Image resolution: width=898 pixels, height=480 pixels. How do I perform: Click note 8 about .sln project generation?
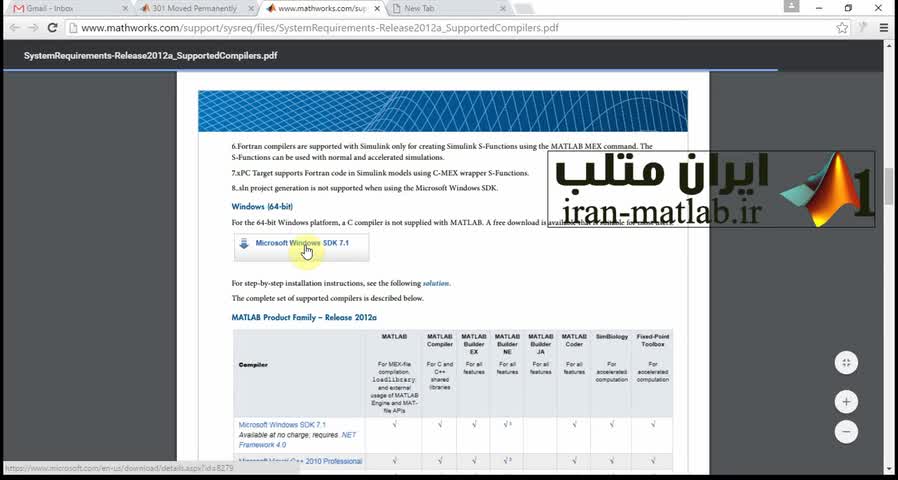click(x=364, y=188)
